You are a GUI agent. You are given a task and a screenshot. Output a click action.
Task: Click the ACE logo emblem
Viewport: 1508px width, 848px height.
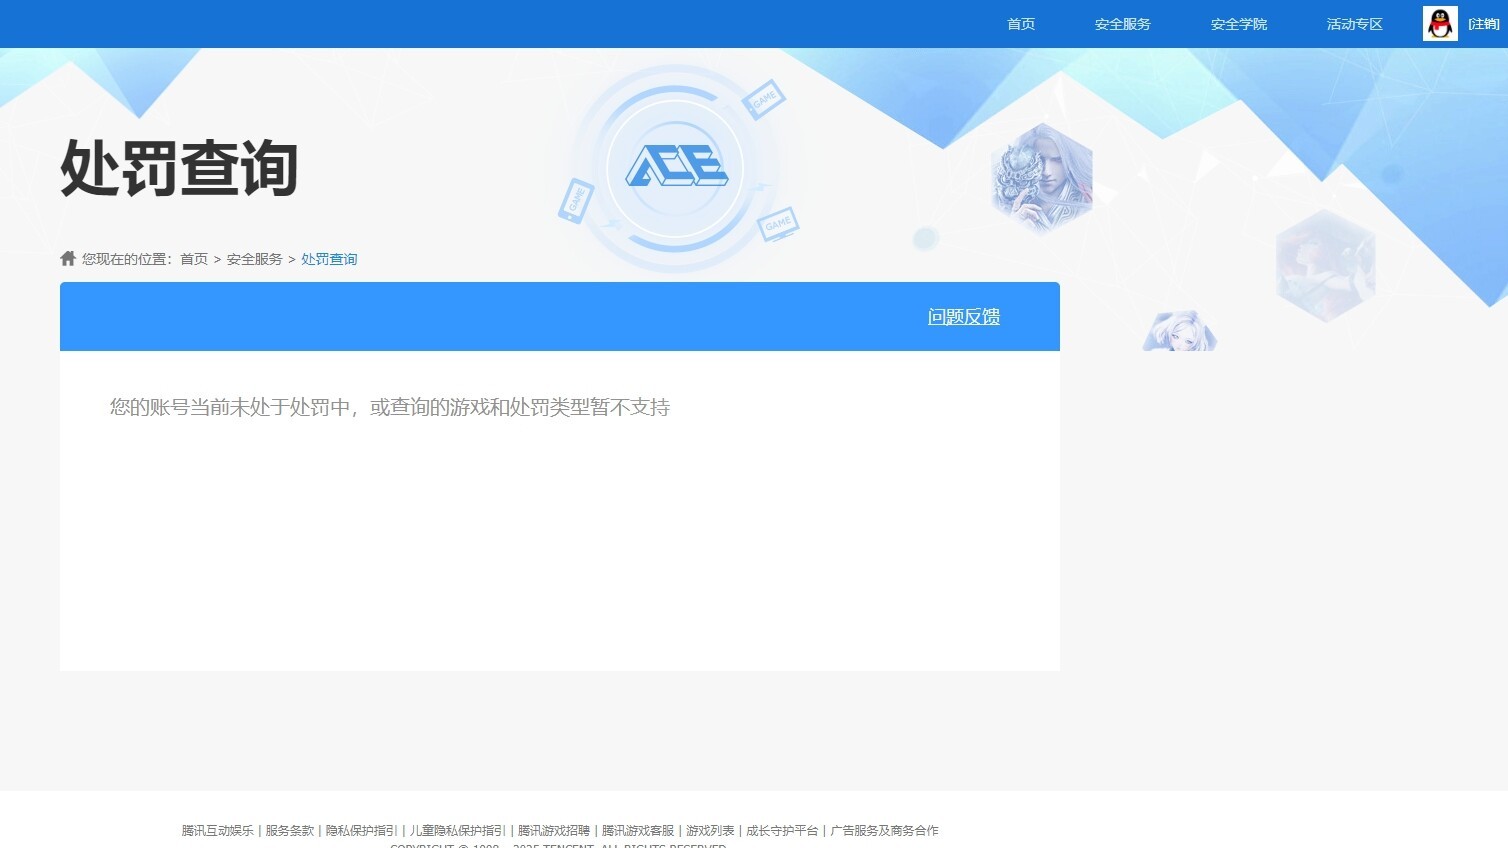point(676,167)
